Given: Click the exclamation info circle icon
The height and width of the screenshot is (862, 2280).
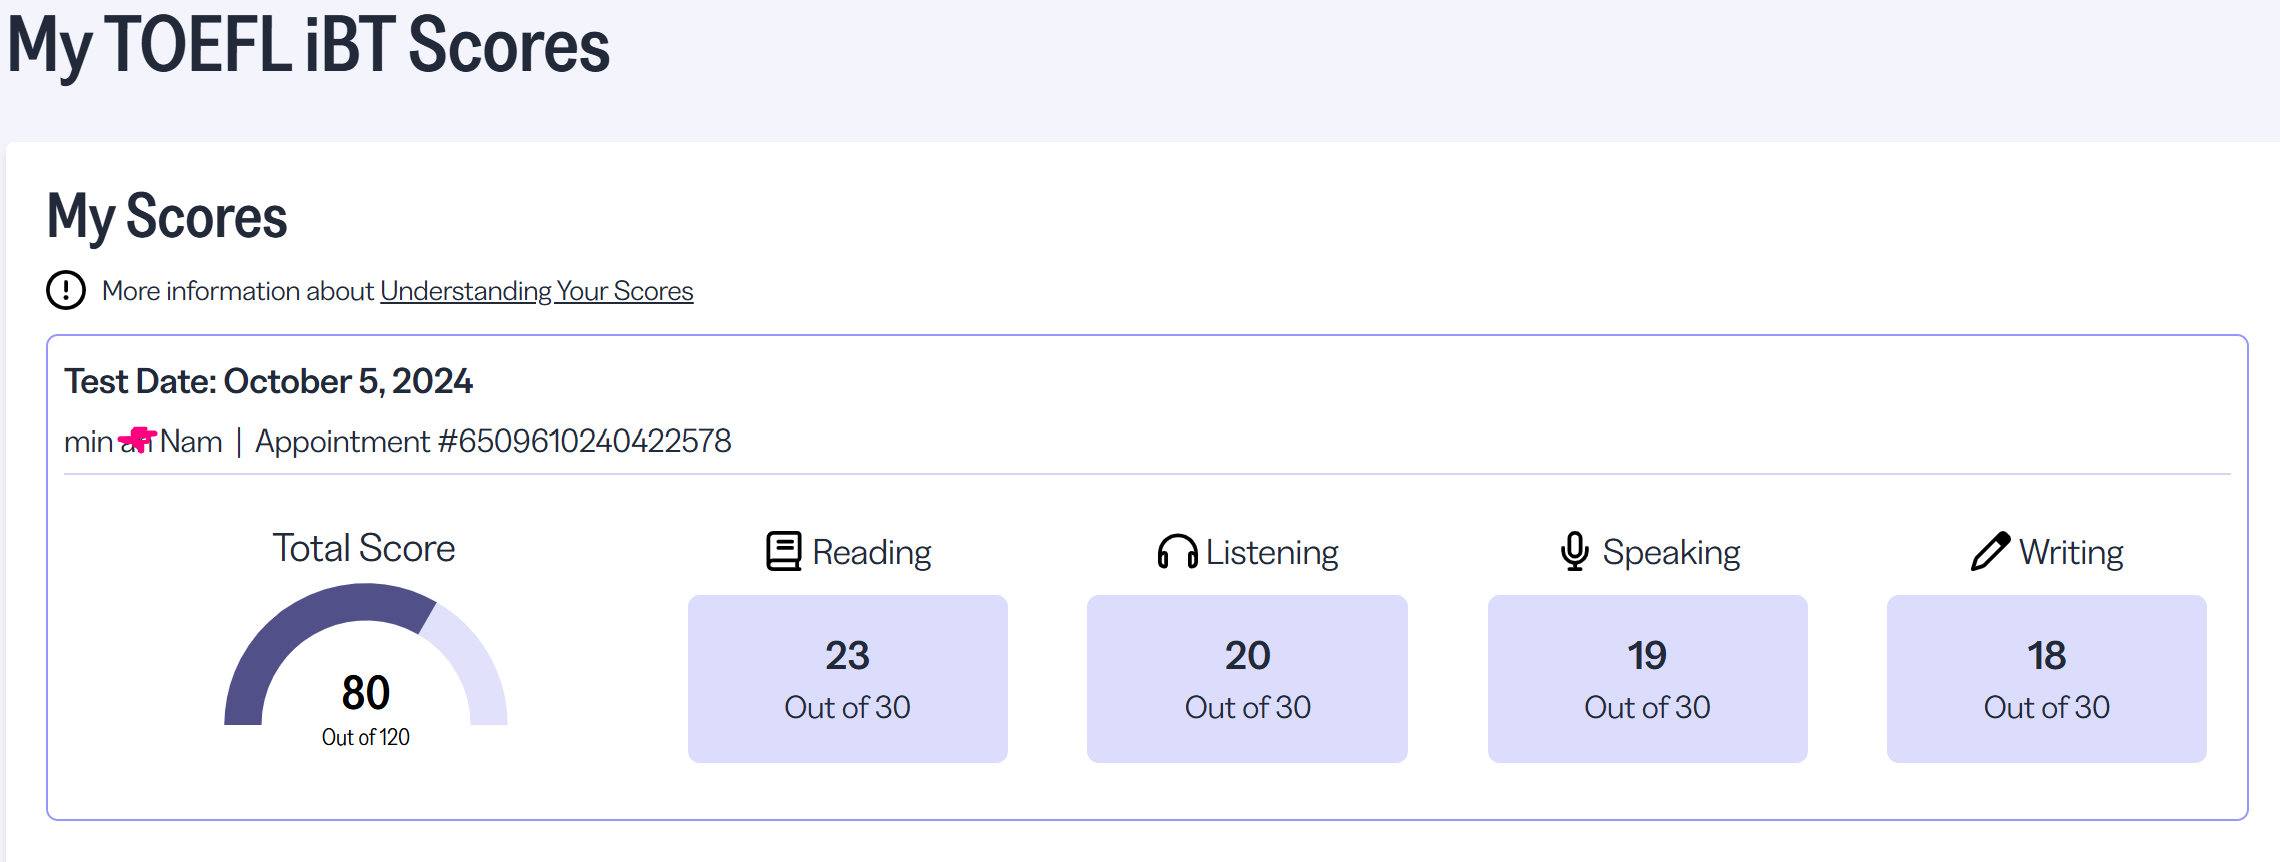Looking at the screenshot, I should [66, 291].
